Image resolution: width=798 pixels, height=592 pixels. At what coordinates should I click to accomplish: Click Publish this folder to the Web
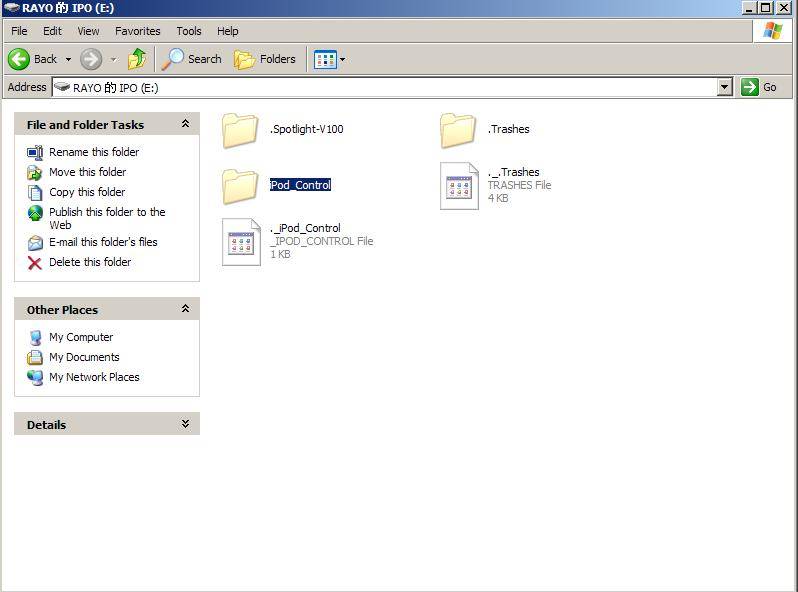107,218
